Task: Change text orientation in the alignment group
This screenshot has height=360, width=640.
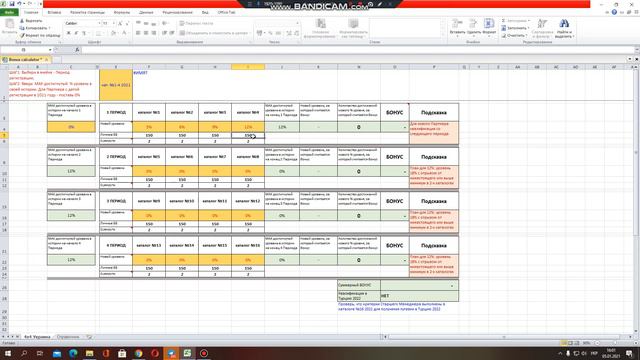Action: pos(165,23)
